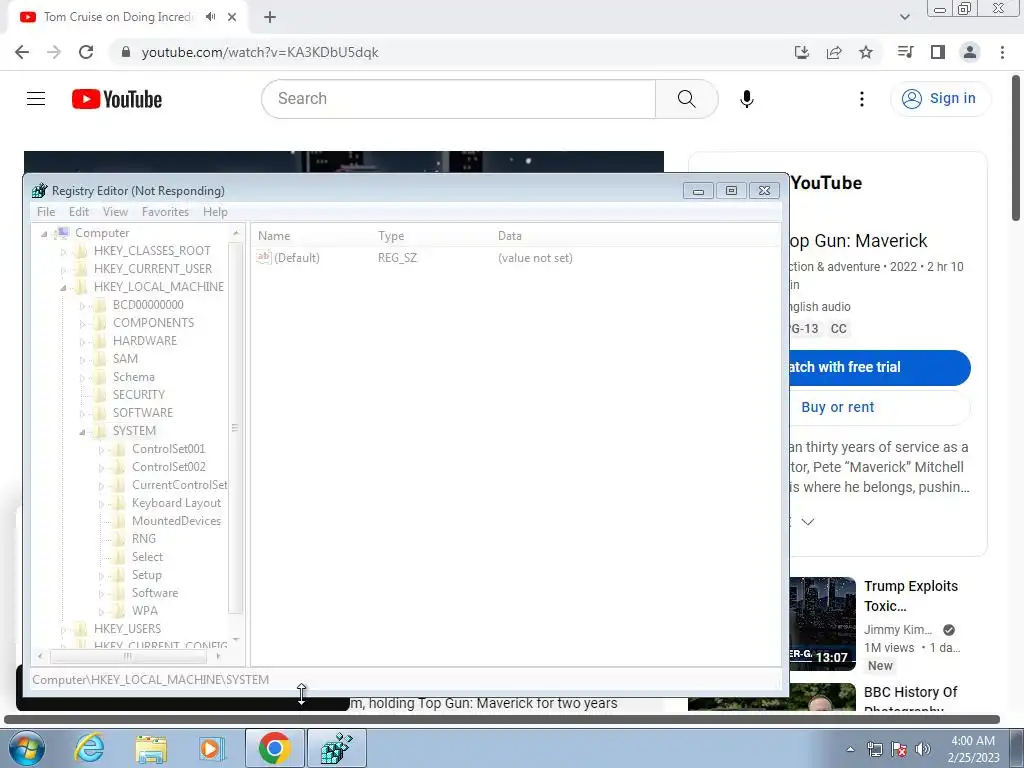Screen dimensions: 1024x768
Task: Click the registry tree horizontal scrollbar
Action: point(129,656)
